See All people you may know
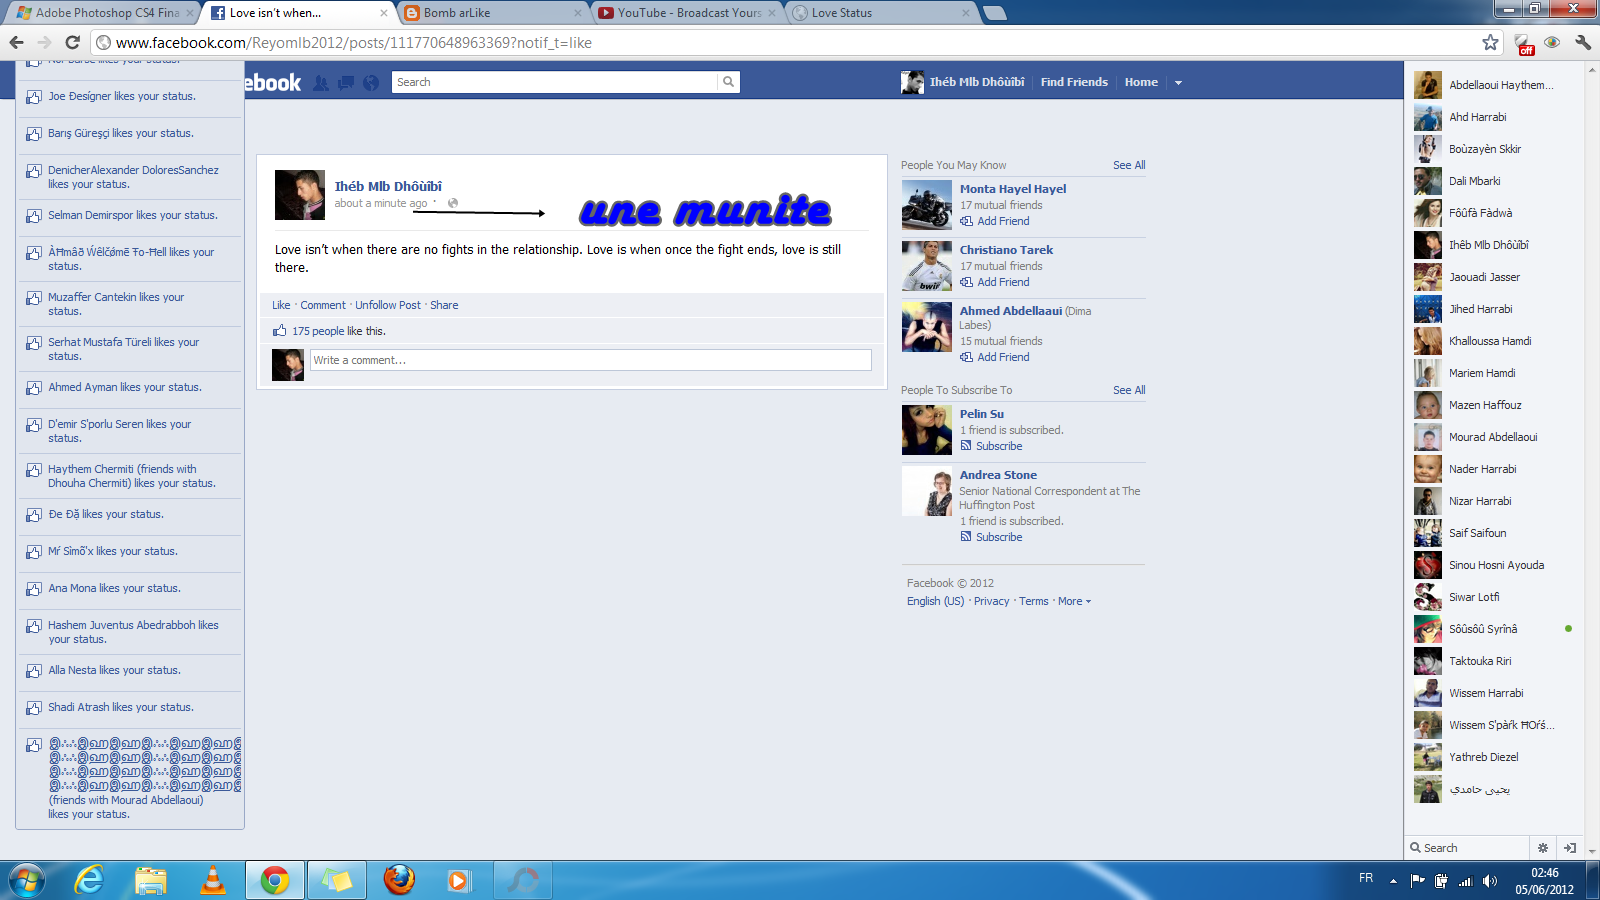 (1129, 165)
